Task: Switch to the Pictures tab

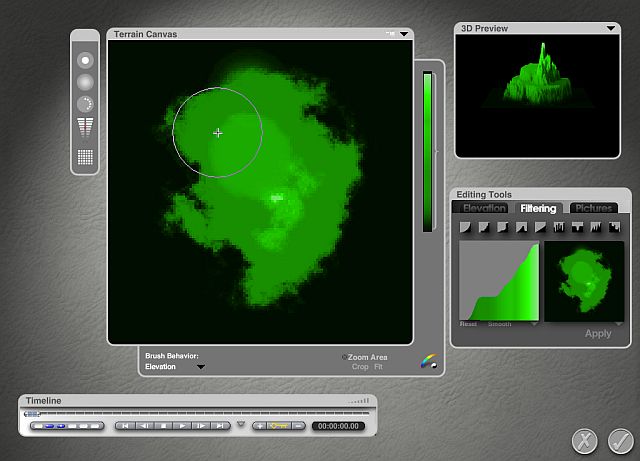Action: [594, 208]
